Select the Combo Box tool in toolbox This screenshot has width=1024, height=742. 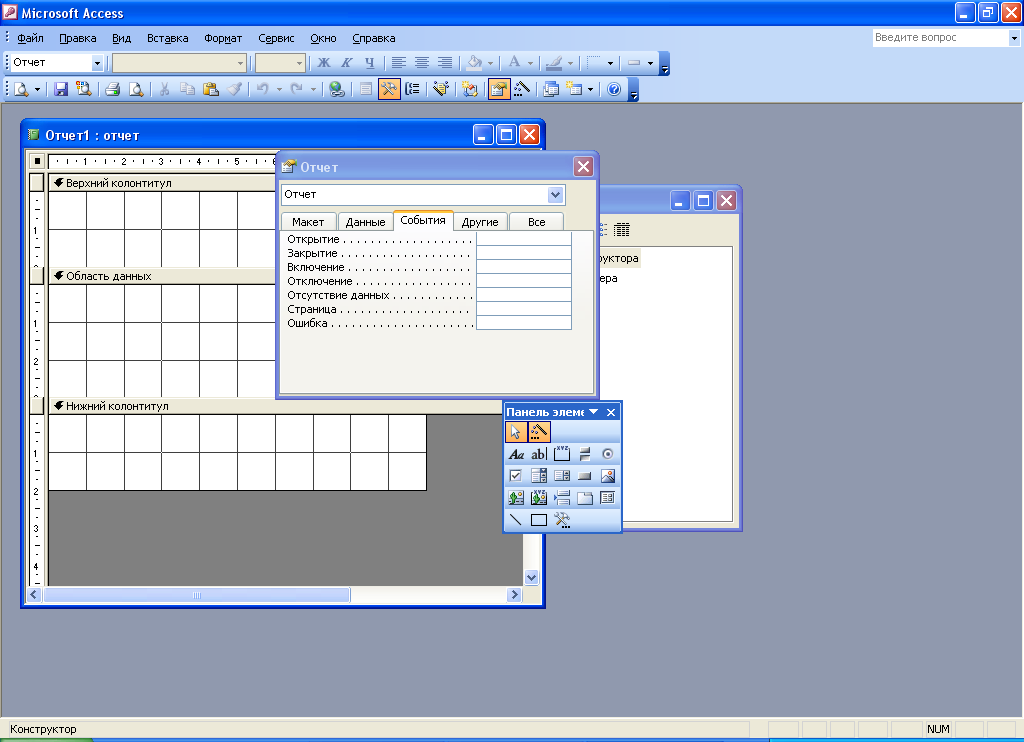[x=539, y=476]
